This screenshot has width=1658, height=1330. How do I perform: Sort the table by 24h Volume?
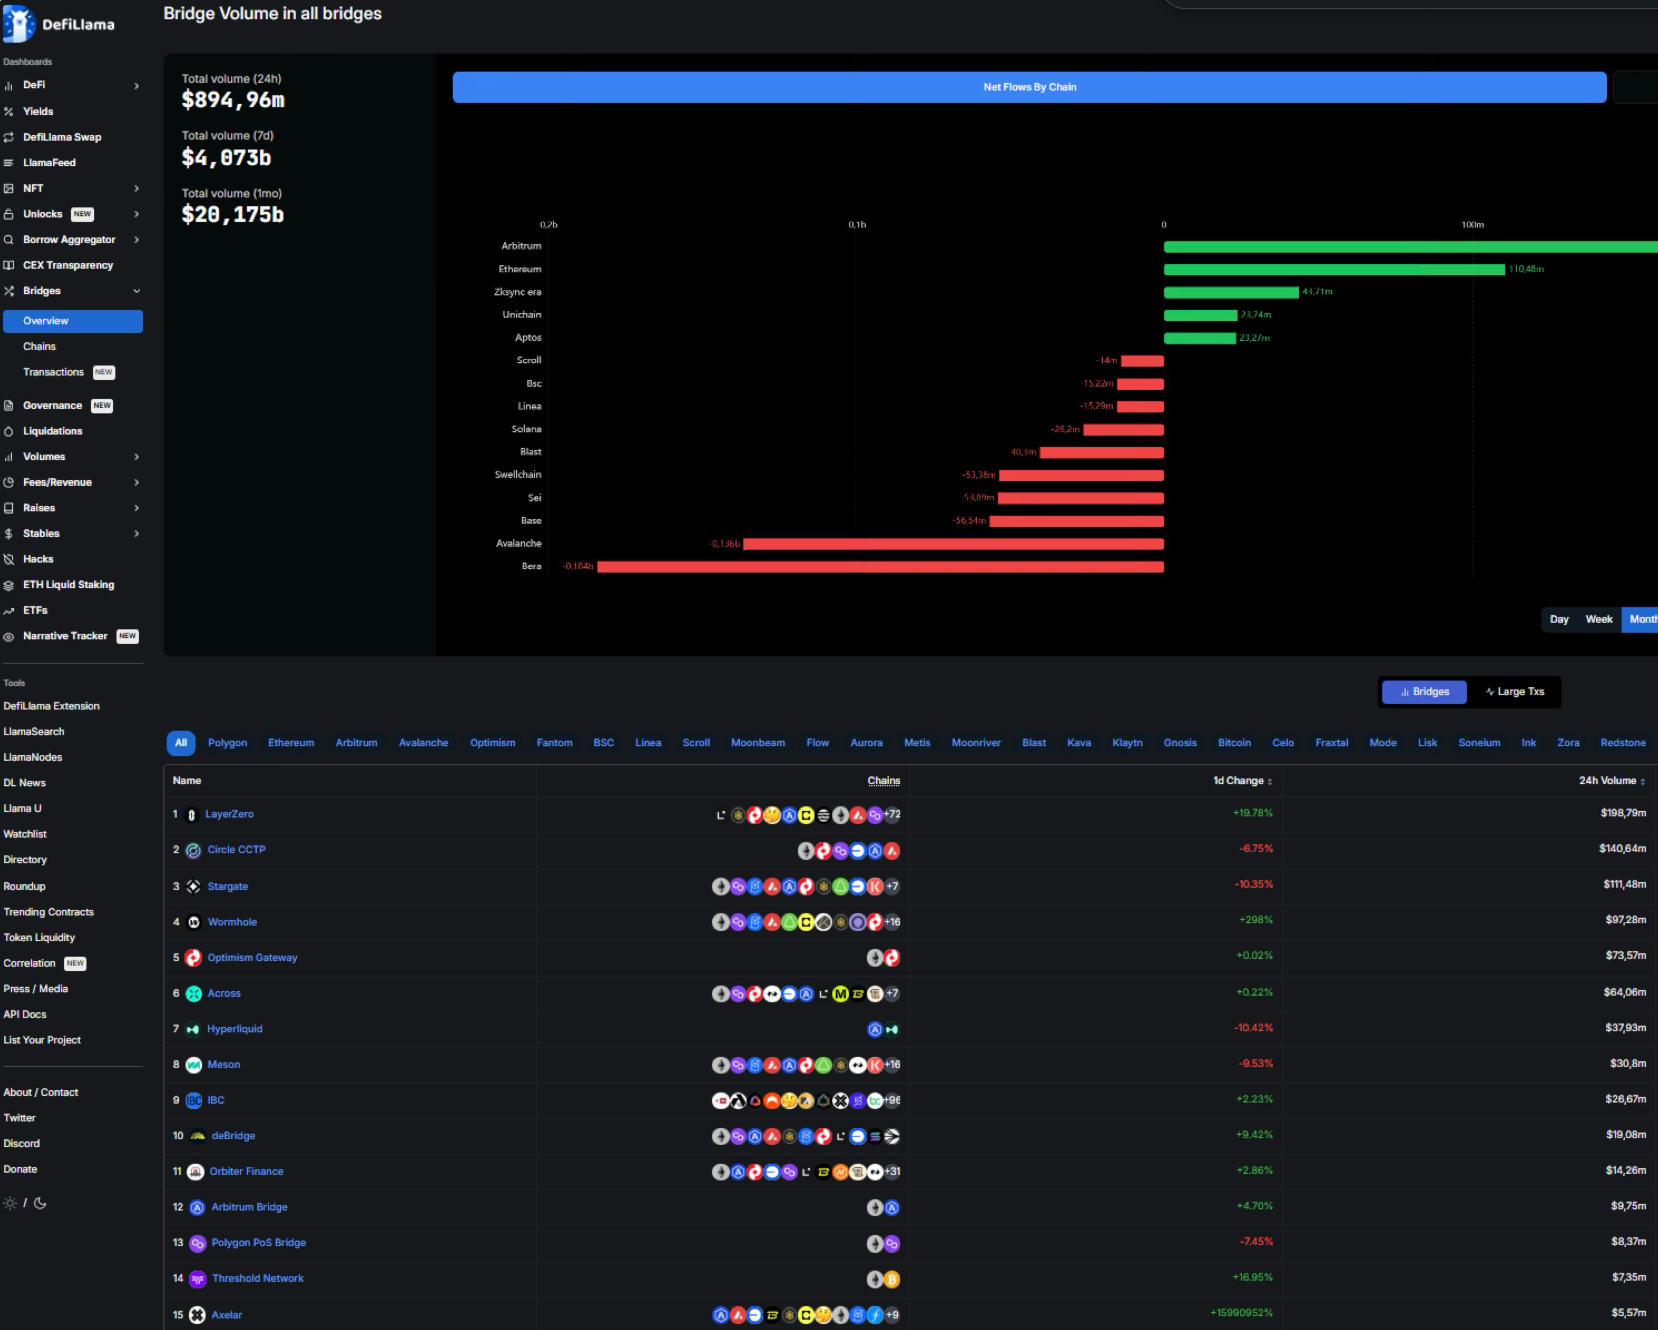pos(1611,781)
